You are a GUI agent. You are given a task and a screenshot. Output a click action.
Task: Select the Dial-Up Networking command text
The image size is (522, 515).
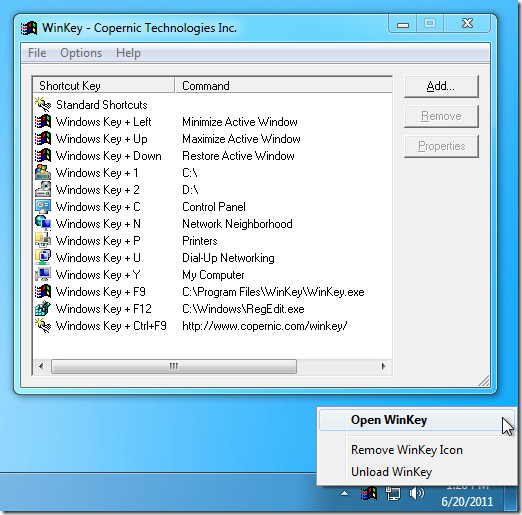(228, 258)
